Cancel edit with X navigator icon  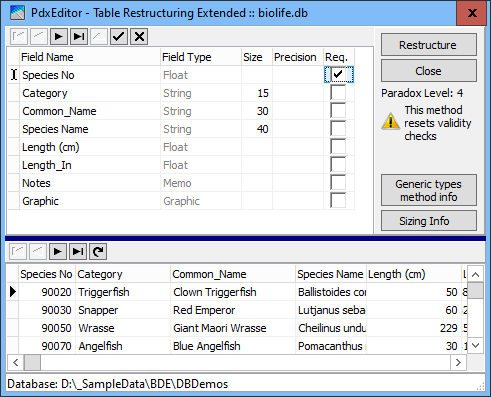click(139, 36)
